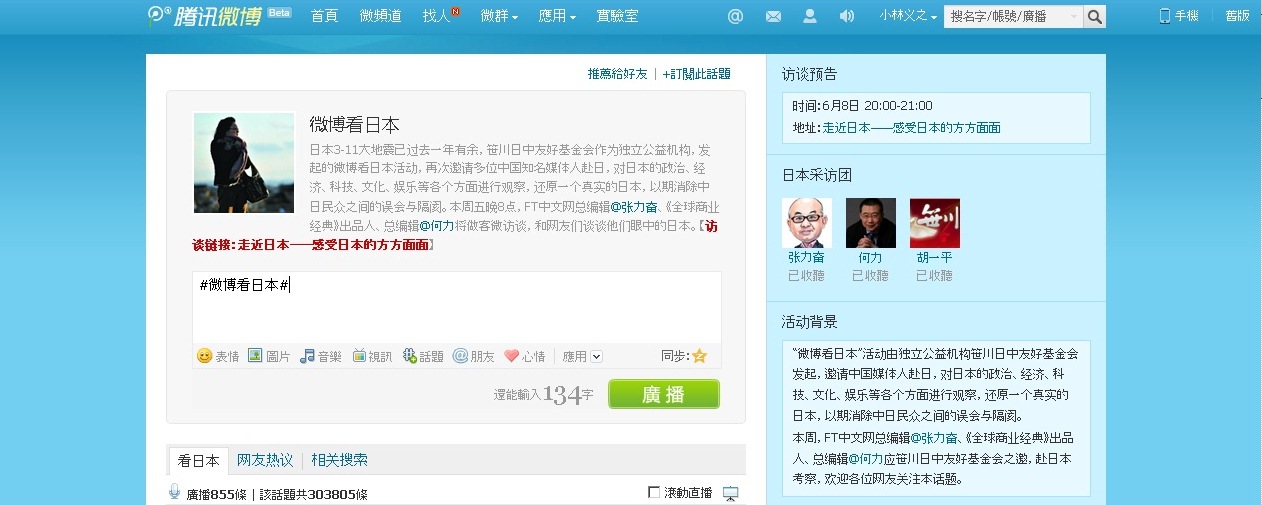Image resolution: width=1262 pixels, height=505 pixels.
Task: Click the 推薦給好友 link
Action: pyautogui.click(x=617, y=74)
